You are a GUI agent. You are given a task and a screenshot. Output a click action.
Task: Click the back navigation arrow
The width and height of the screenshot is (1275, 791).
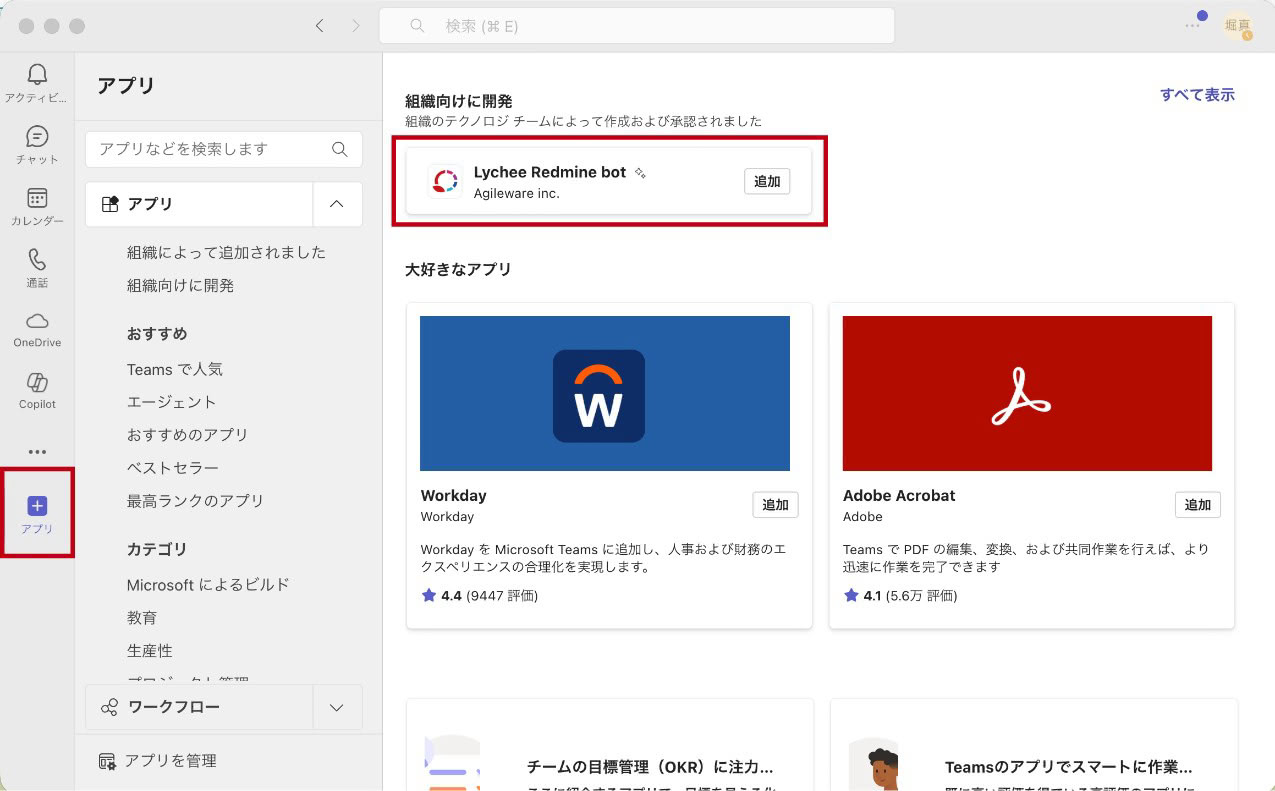click(319, 26)
